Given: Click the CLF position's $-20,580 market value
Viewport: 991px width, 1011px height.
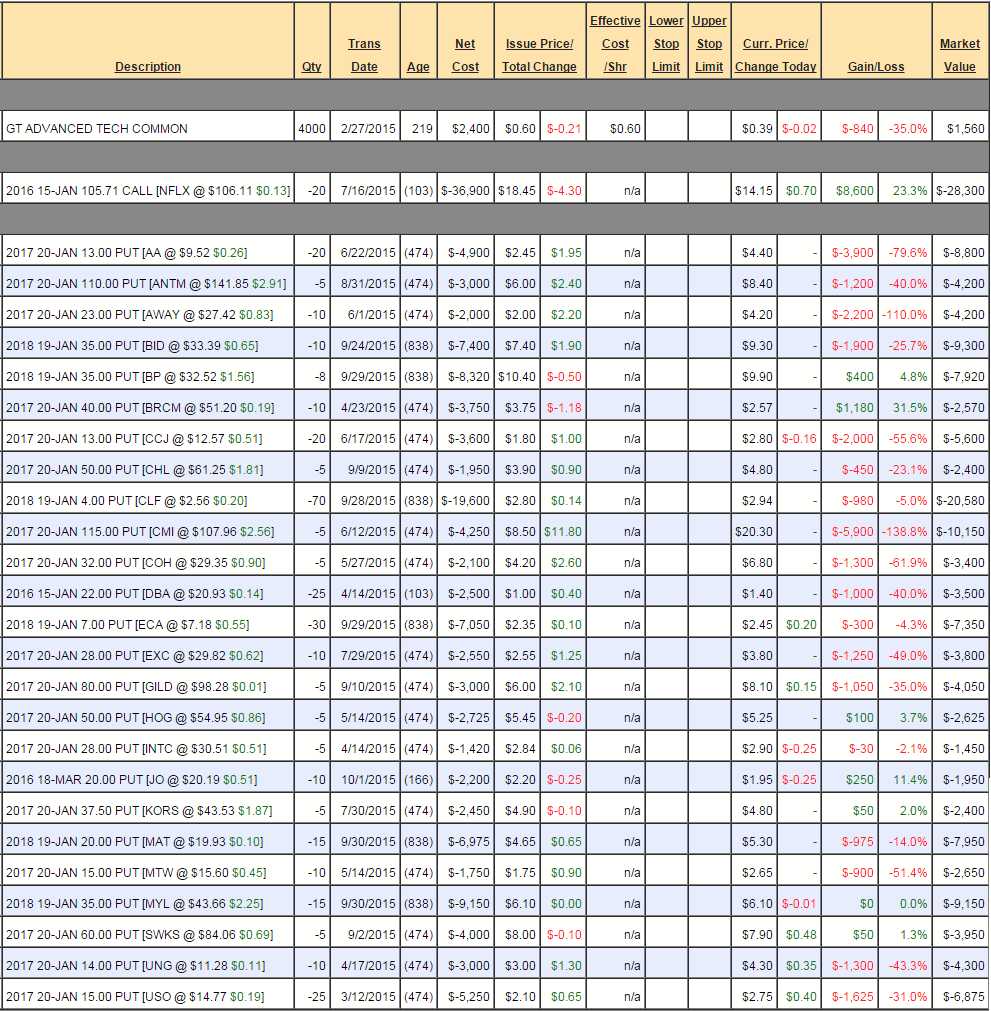Looking at the screenshot, I should (x=958, y=501).
